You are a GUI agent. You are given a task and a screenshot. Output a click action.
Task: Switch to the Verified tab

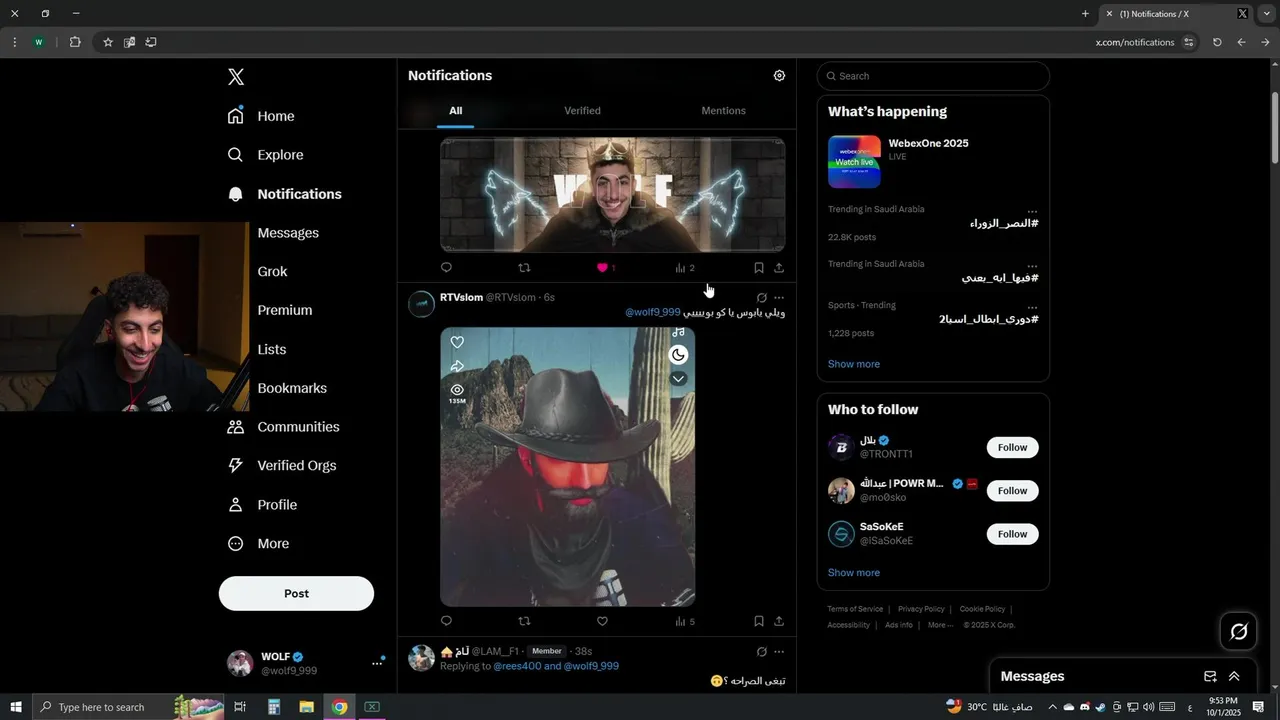(582, 111)
